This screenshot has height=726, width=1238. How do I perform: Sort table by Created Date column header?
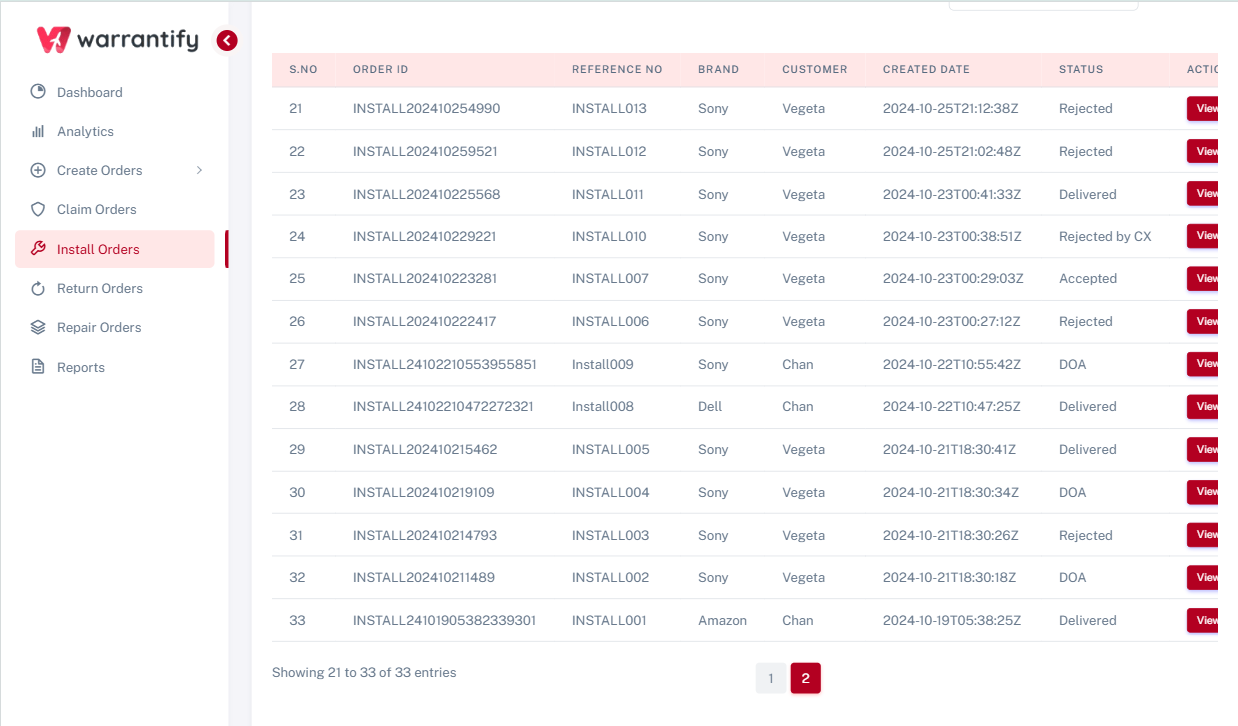pos(926,70)
